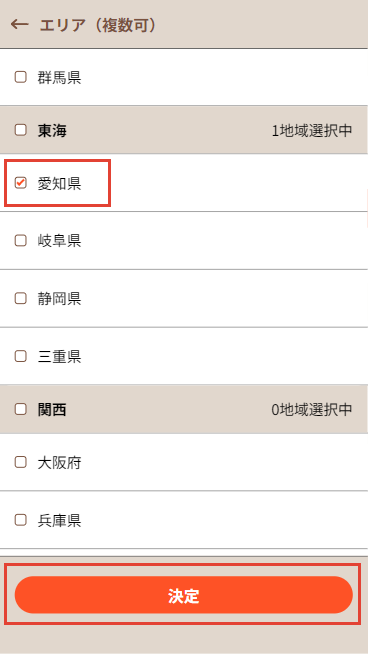The width and height of the screenshot is (368, 654).
Task: Click the 0地域選択中 status text
Action: pos(312,410)
